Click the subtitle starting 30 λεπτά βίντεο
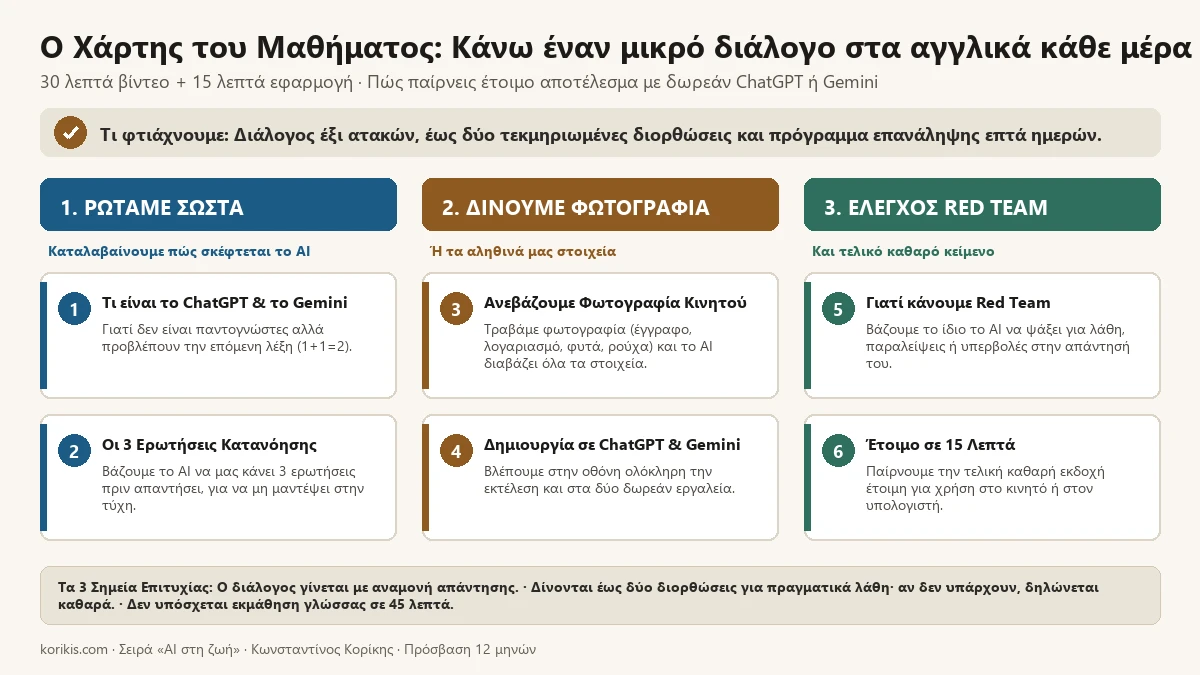 coord(459,82)
